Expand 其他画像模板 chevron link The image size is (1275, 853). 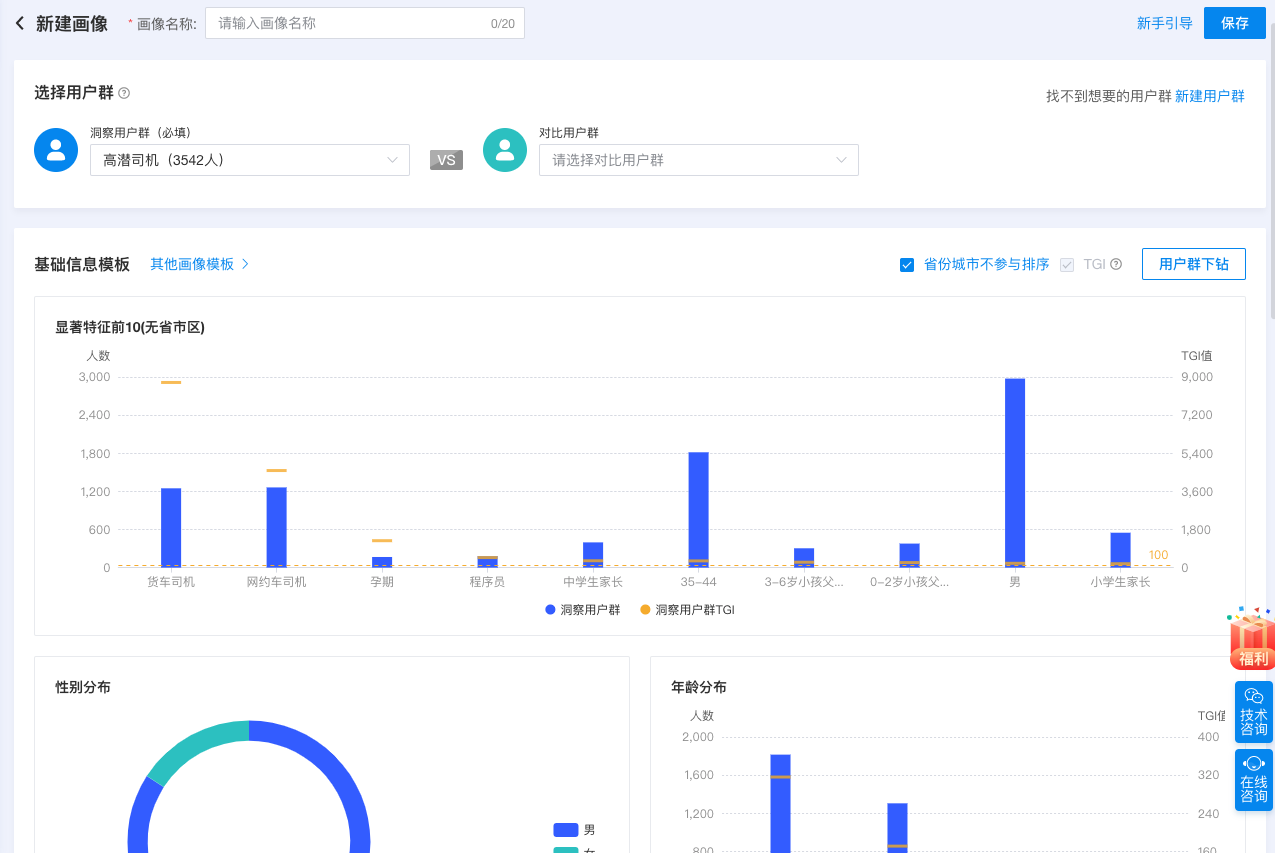tap(199, 264)
